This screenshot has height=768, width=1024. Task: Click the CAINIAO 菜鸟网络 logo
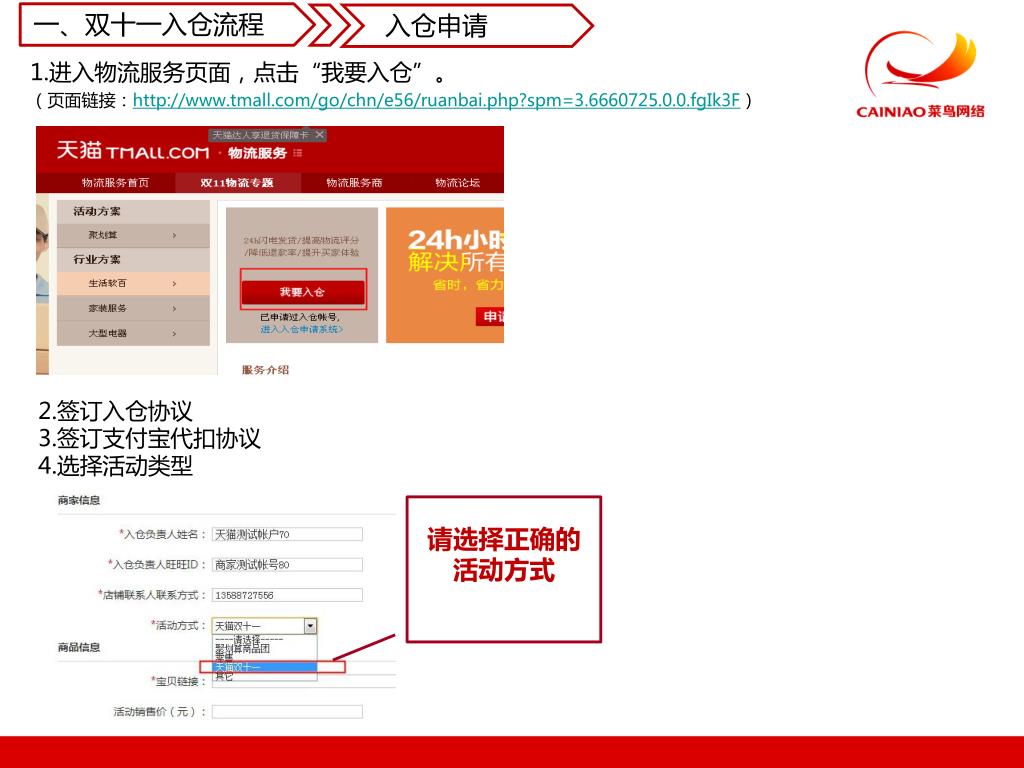tap(921, 74)
